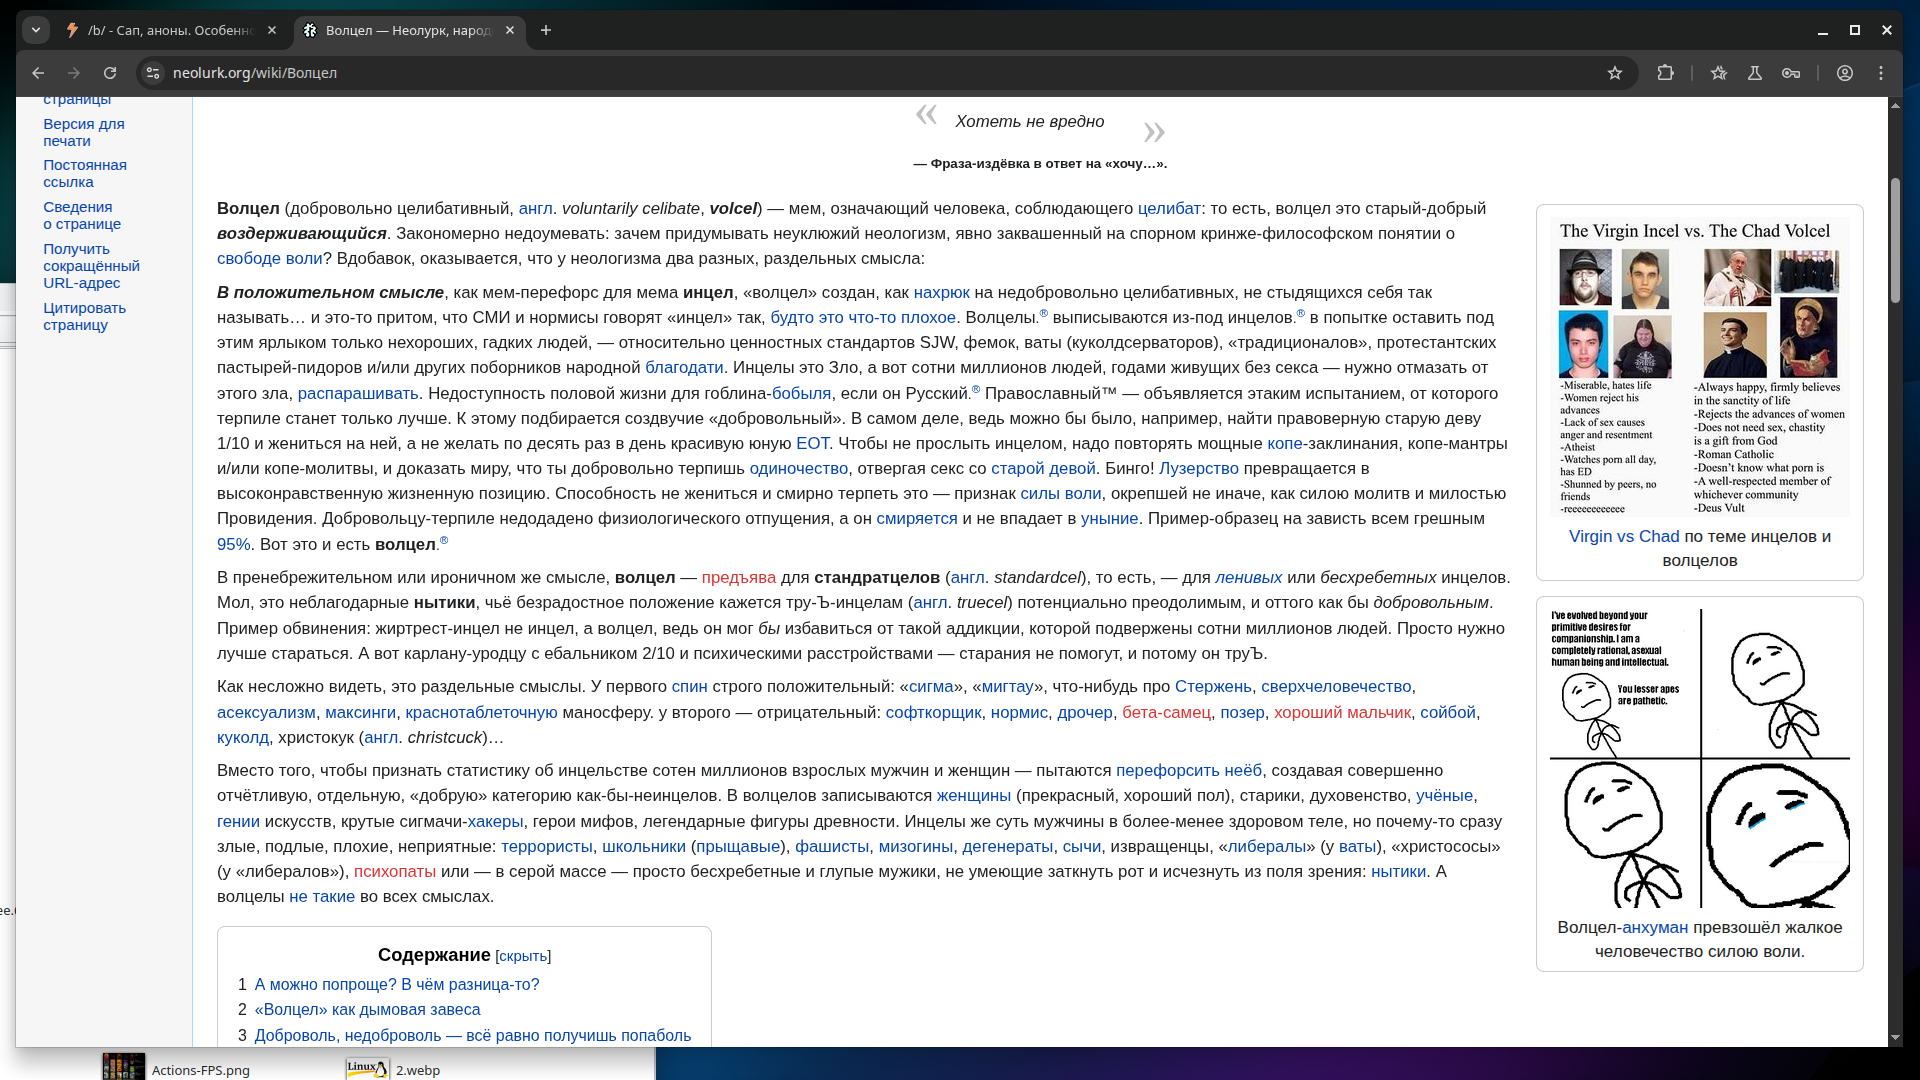This screenshot has height=1080, width=1920.
Task: Open the password key icon
Action: [1791, 73]
